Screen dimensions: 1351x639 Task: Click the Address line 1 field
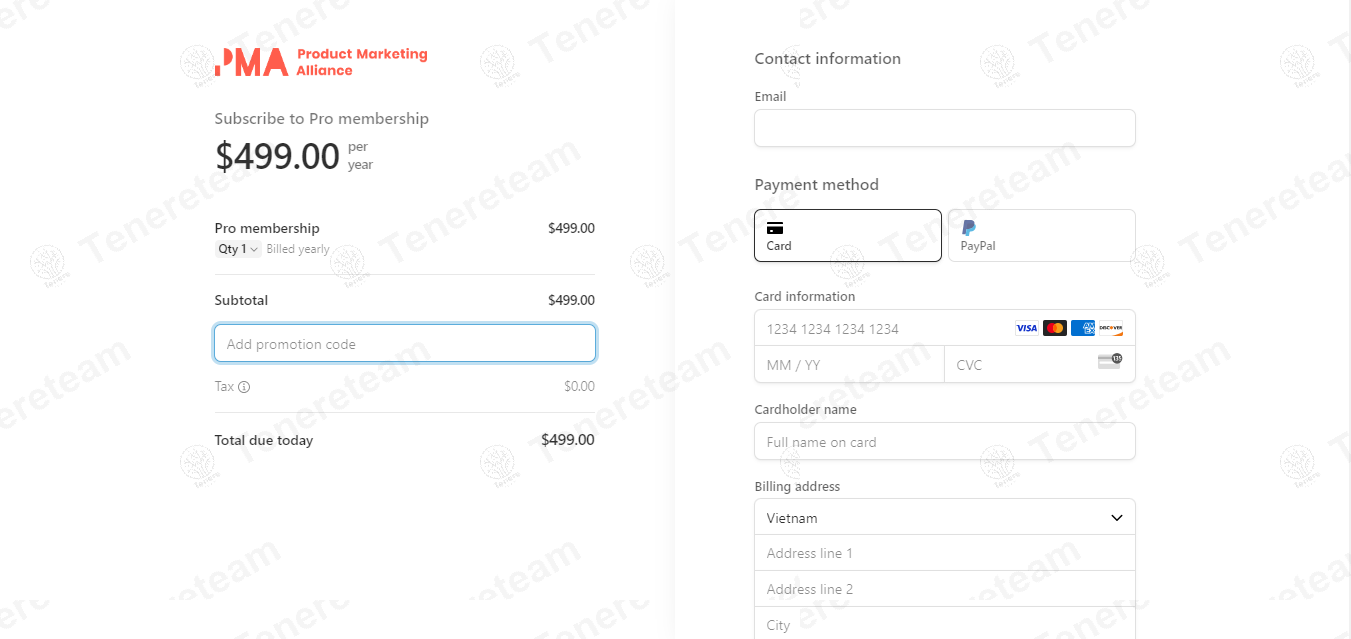coord(944,553)
